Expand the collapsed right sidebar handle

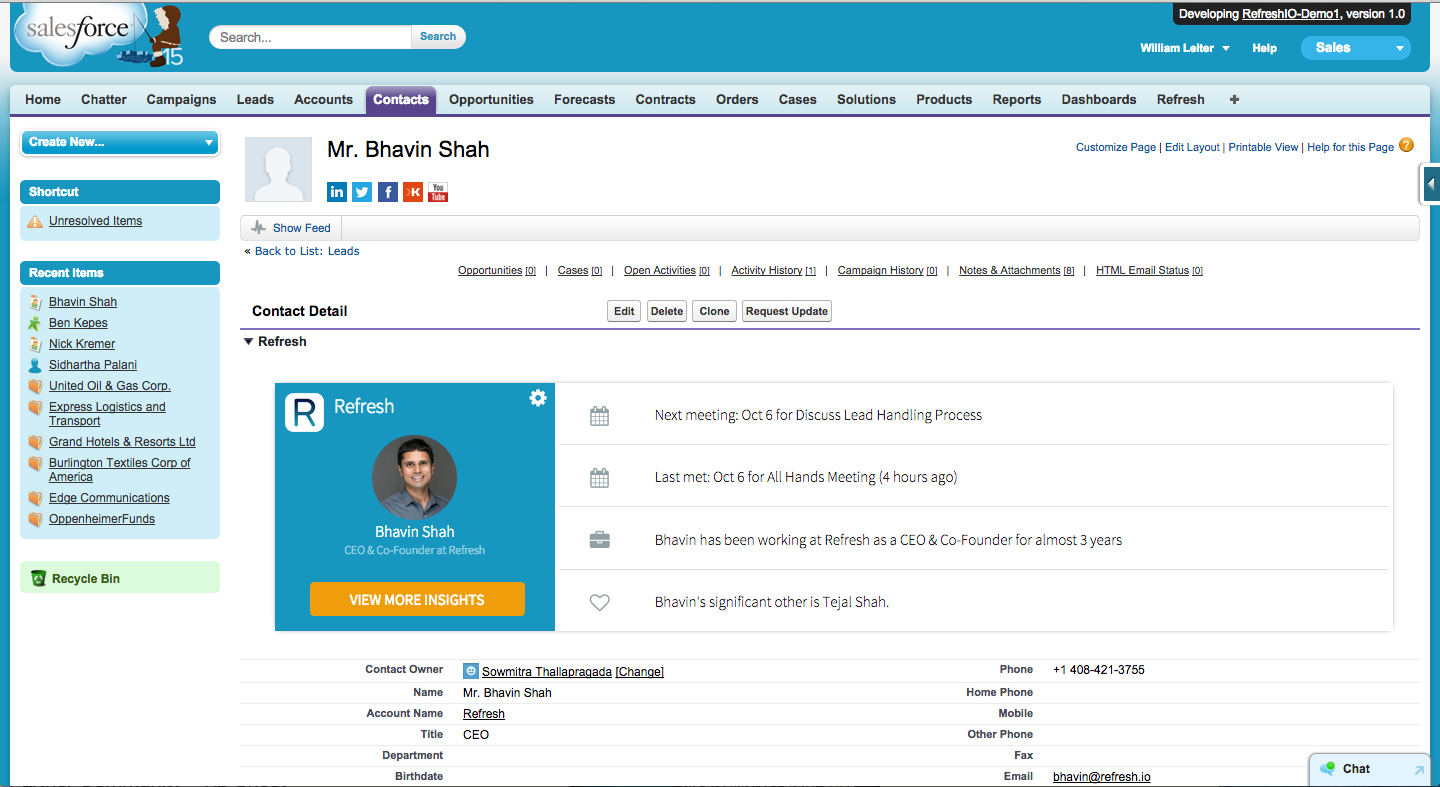click(x=1431, y=184)
